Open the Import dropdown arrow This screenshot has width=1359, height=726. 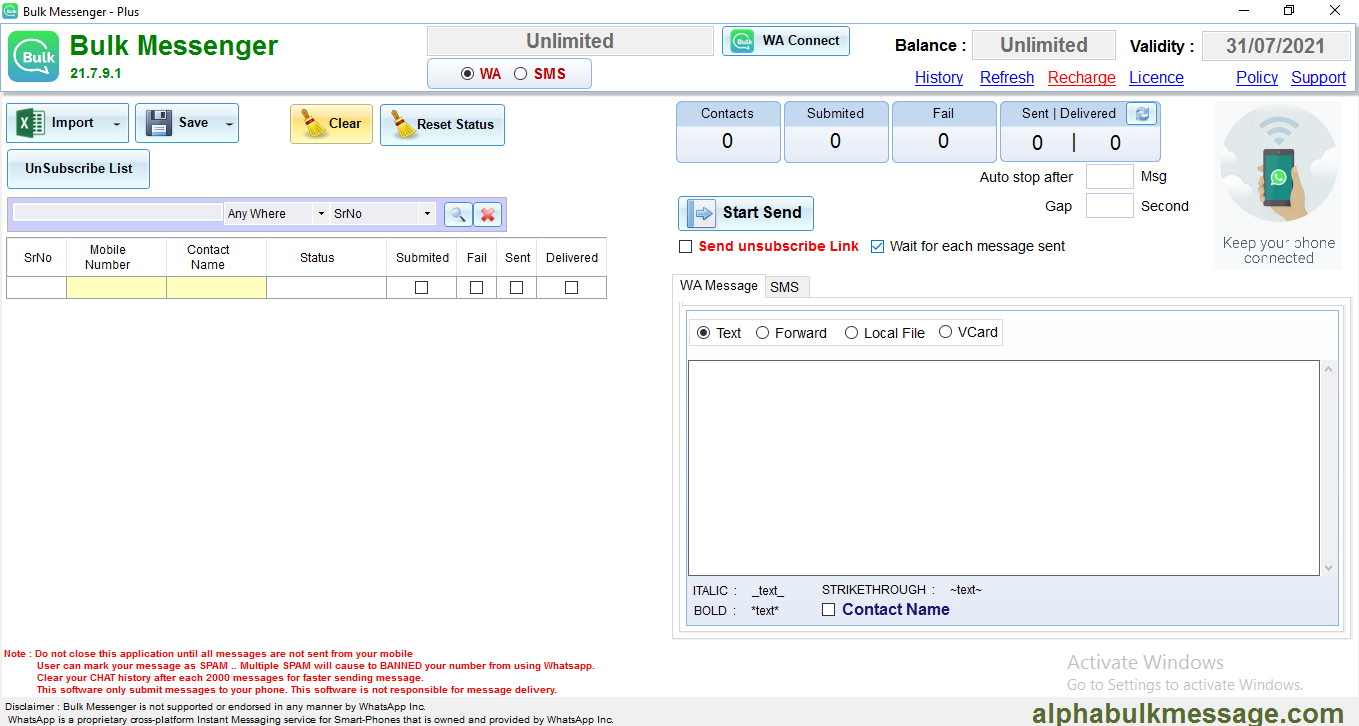pyautogui.click(x=117, y=124)
